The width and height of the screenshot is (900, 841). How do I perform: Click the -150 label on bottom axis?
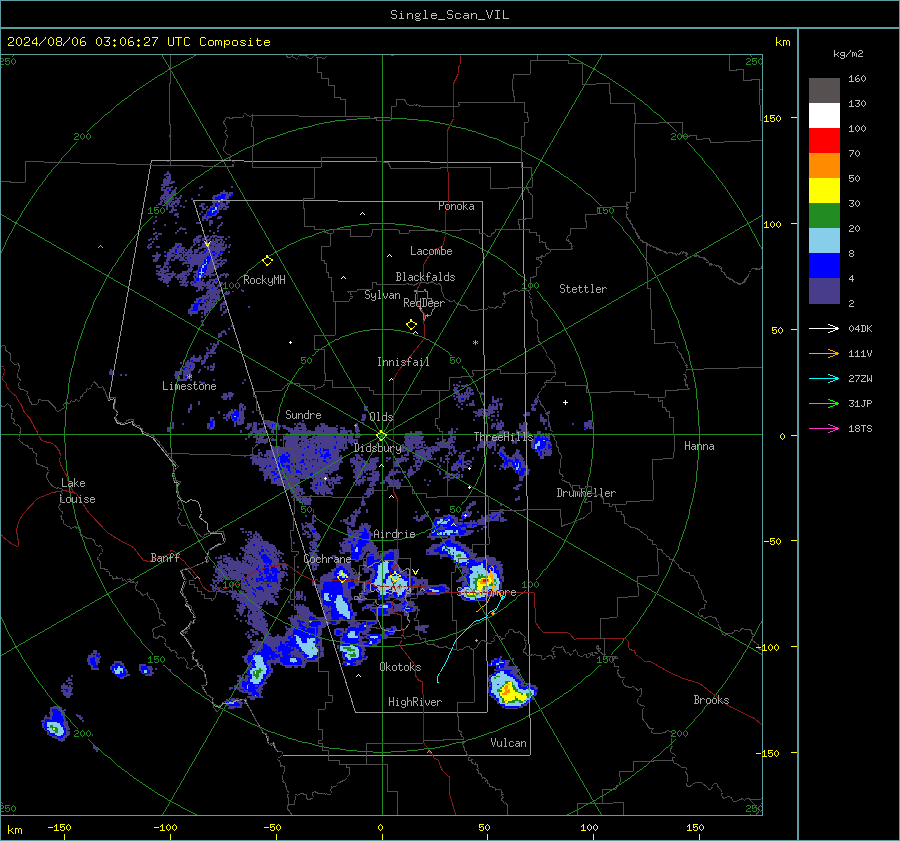point(59,827)
